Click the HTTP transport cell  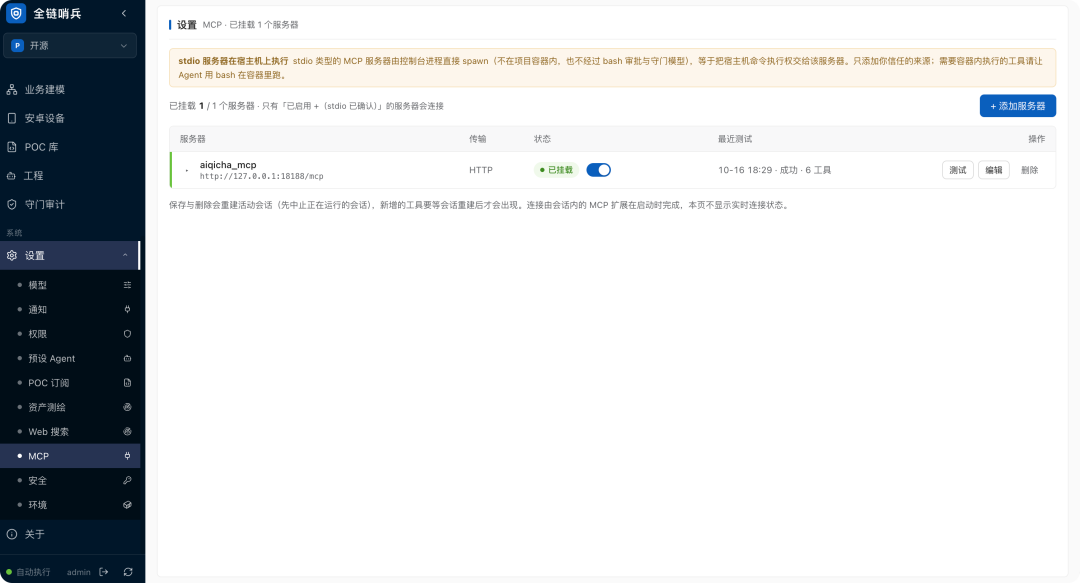(x=481, y=170)
